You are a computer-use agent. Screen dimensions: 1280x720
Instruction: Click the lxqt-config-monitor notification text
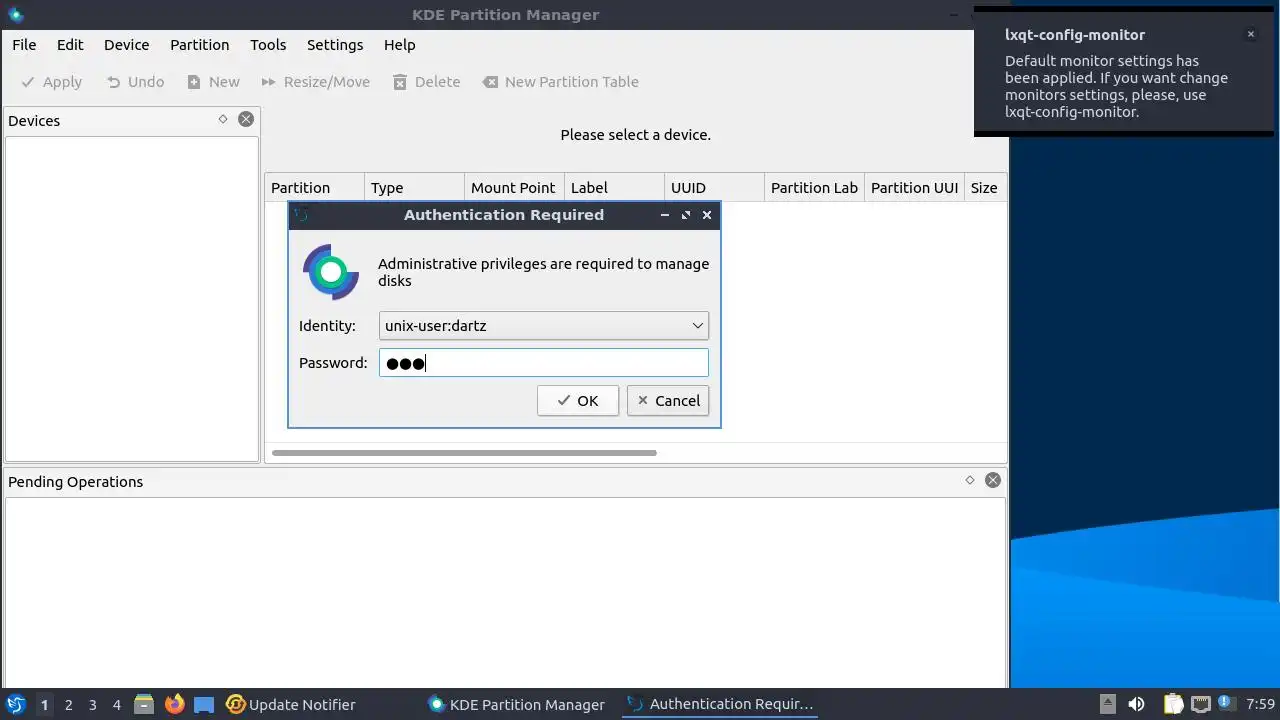click(1116, 86)
